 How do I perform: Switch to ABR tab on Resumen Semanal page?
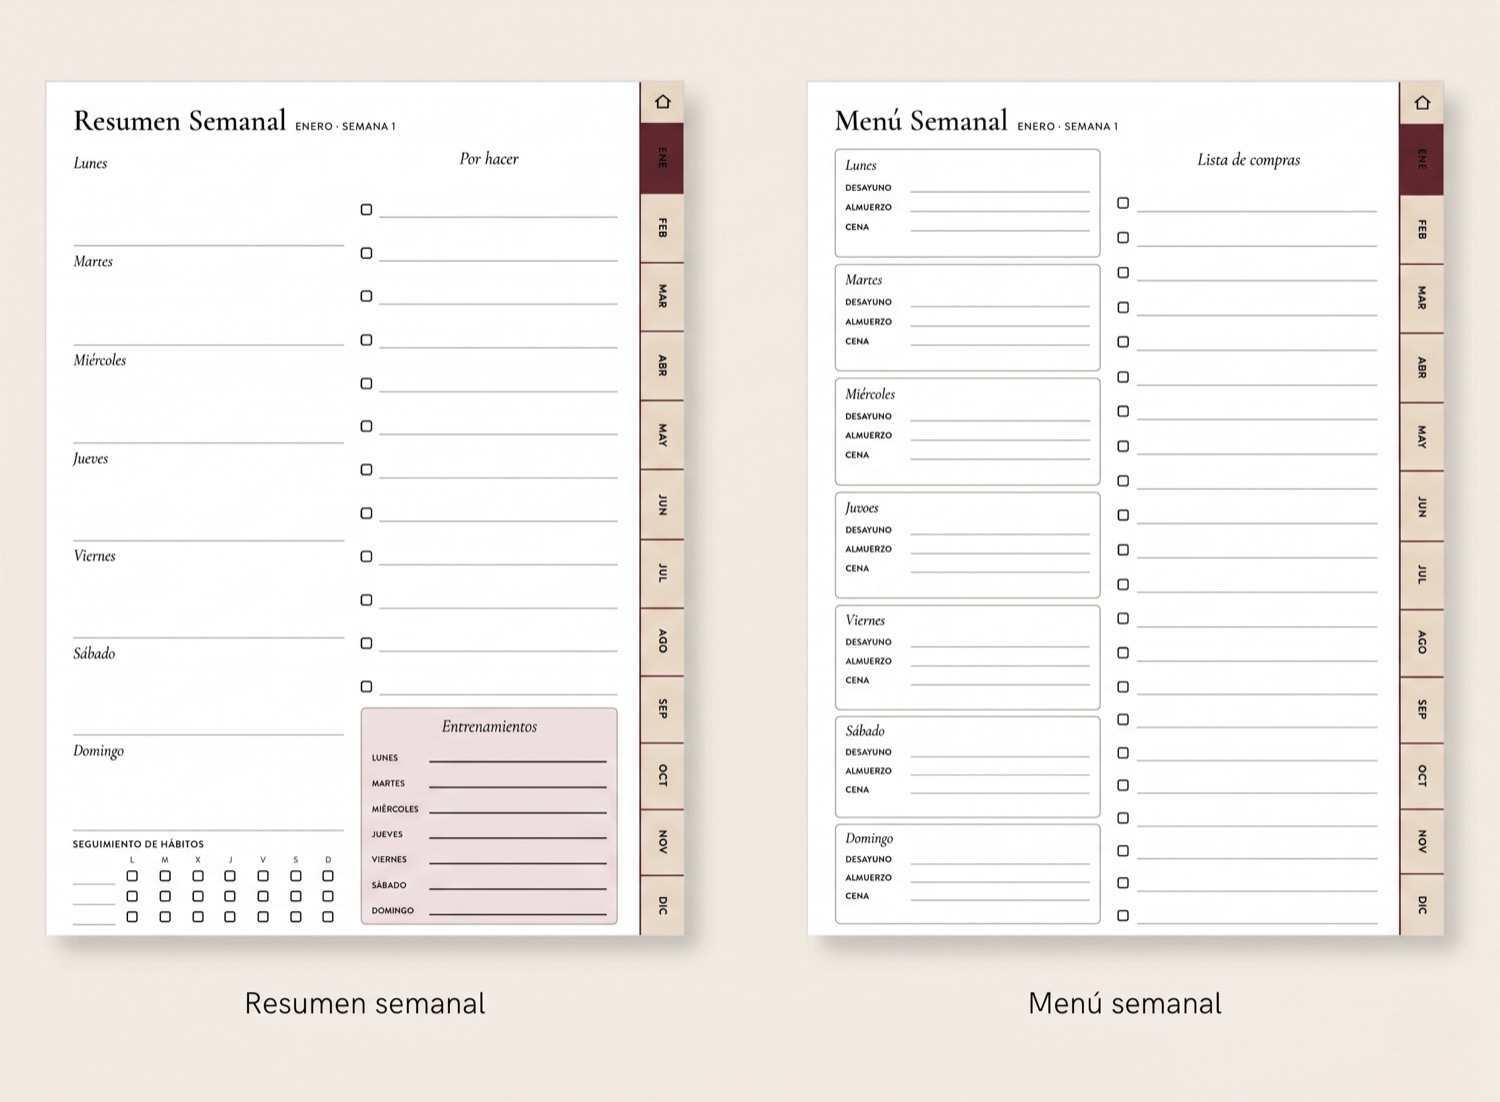coord(662,366)
